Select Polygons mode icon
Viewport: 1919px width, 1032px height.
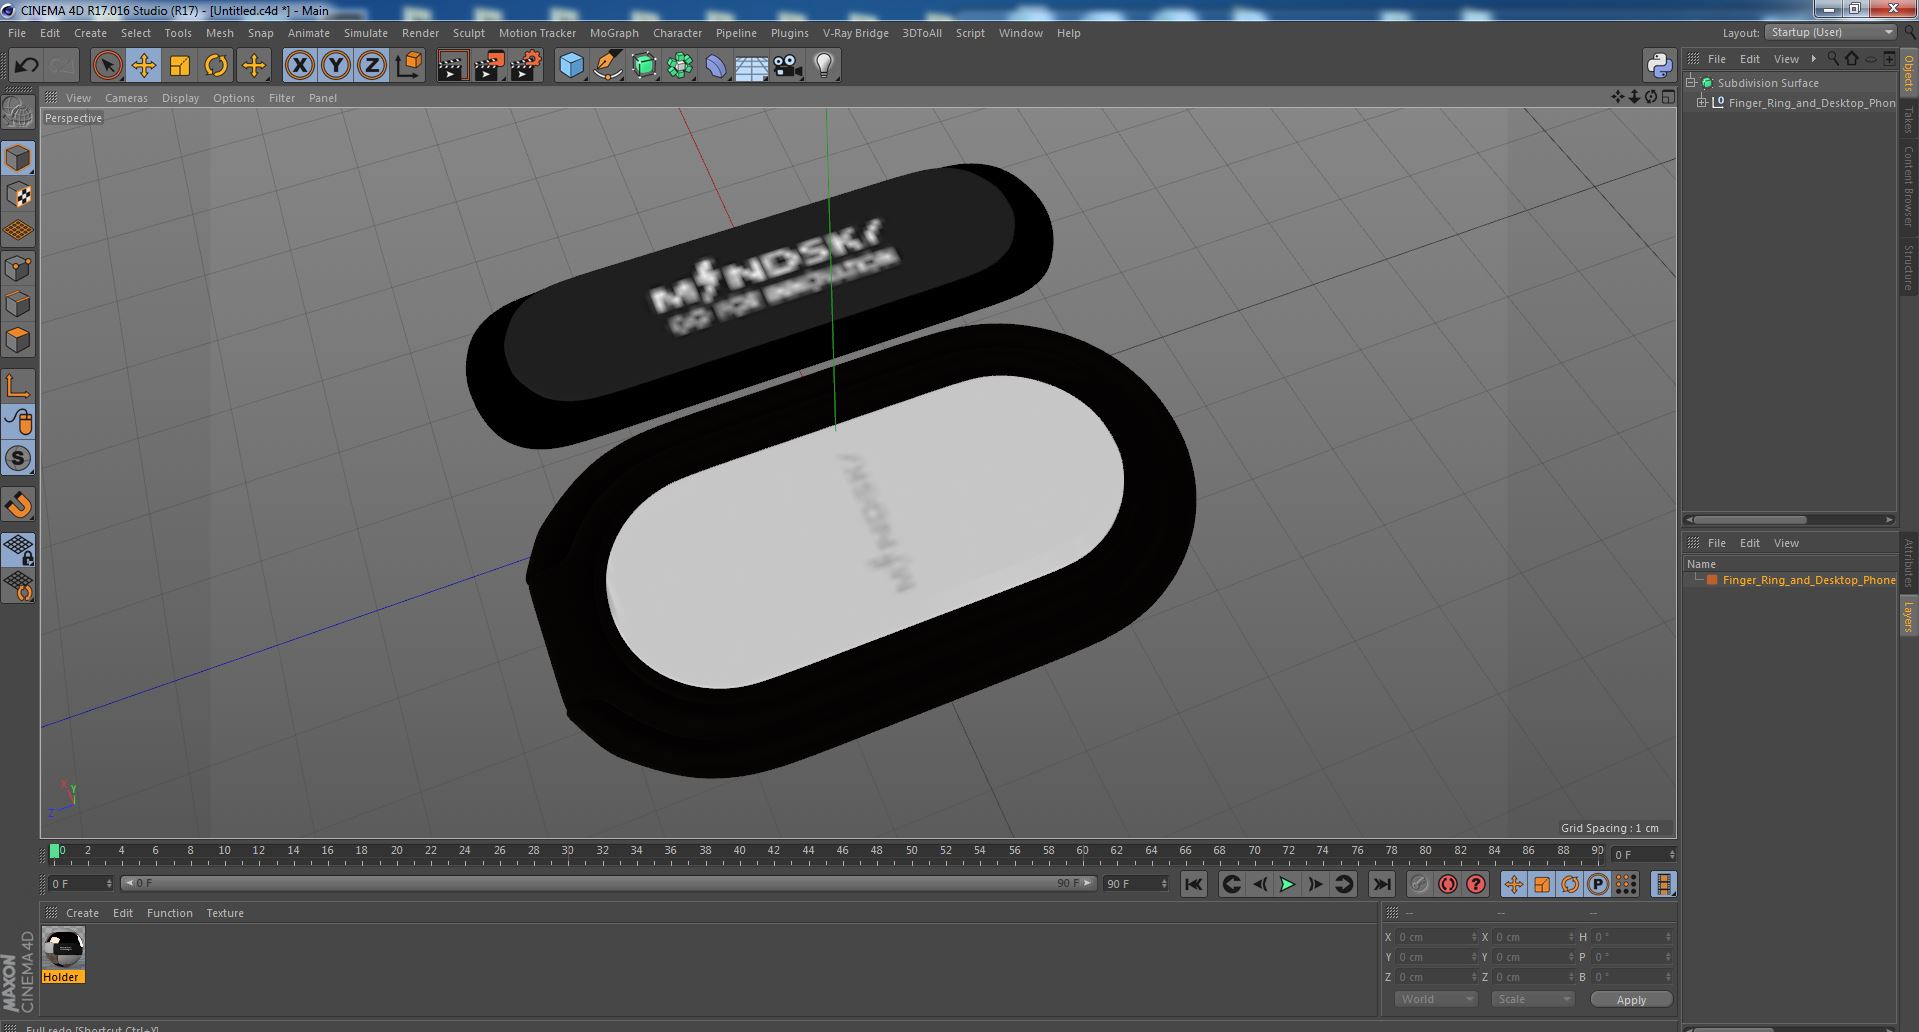(18, 340)
